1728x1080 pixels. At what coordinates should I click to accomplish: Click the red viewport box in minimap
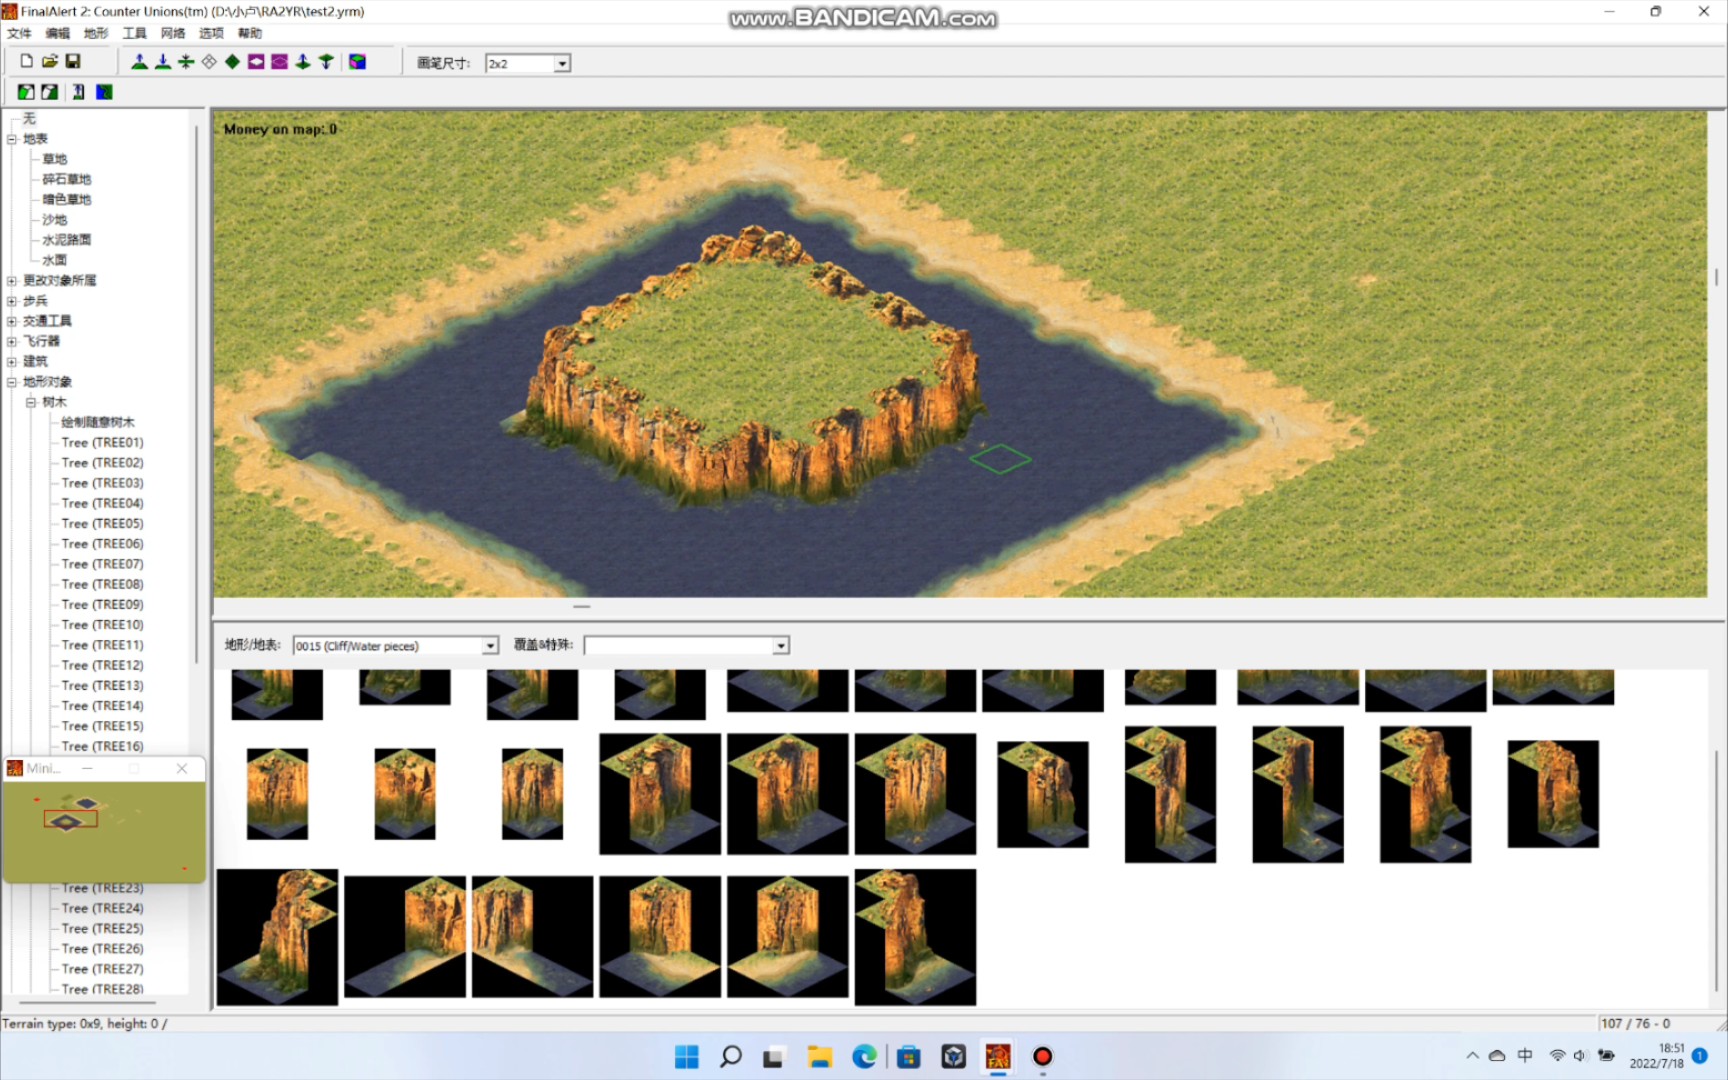coord(70,819)
